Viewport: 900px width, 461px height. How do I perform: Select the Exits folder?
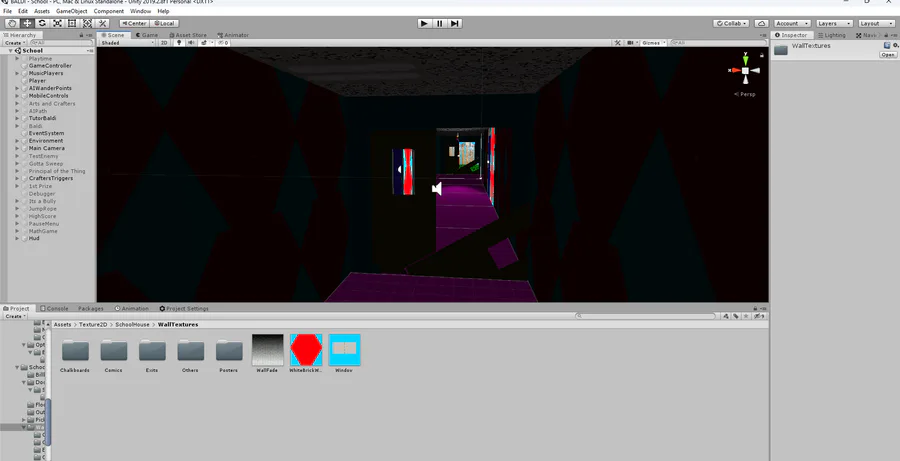(152, 355)
